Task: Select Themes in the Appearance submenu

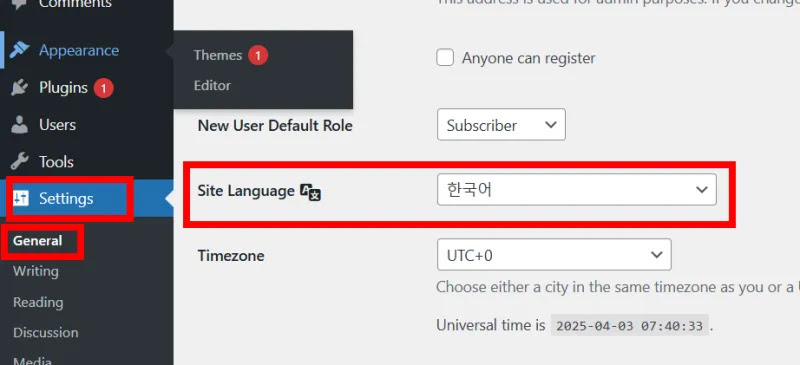Action: (x=218, y=55)
